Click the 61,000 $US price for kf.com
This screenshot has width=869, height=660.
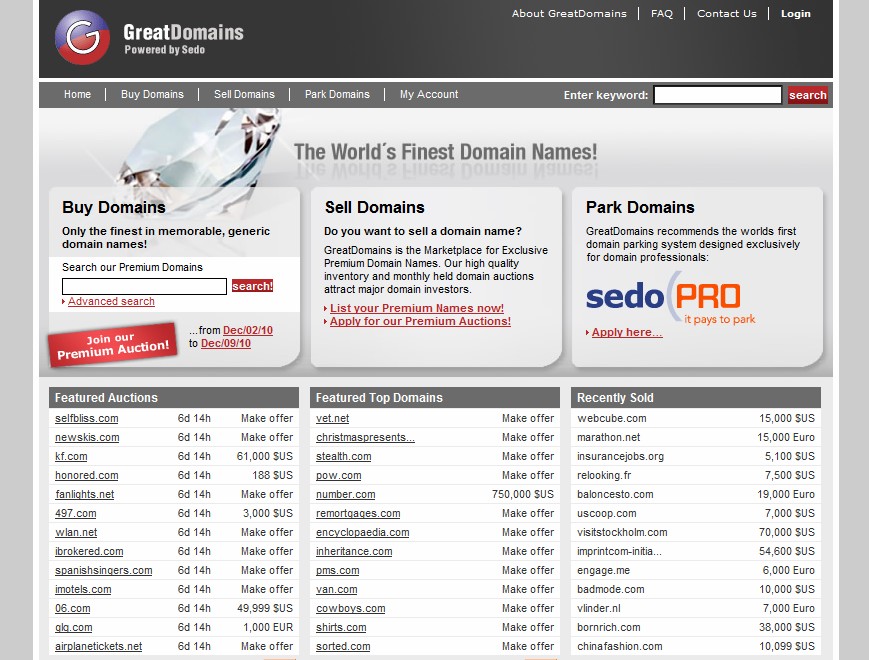[x=264, y=457]
